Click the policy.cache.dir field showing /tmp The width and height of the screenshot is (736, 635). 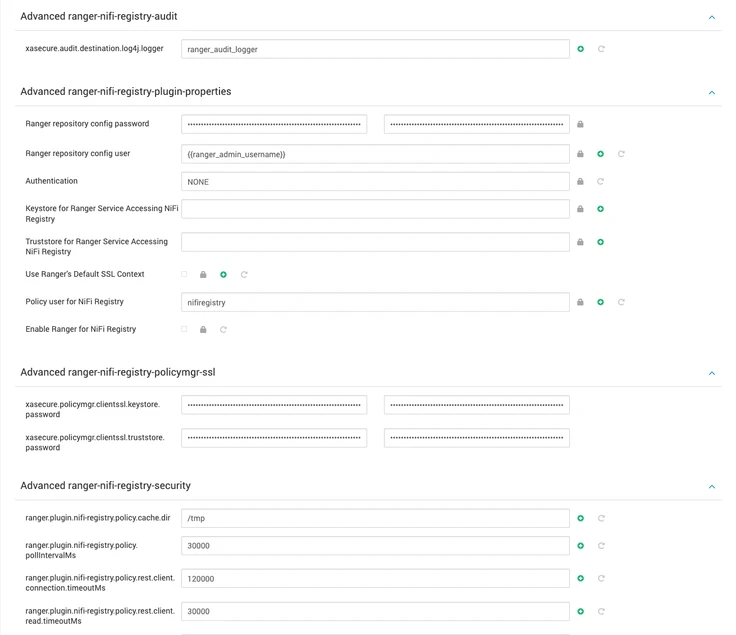(x=375, y=518)
